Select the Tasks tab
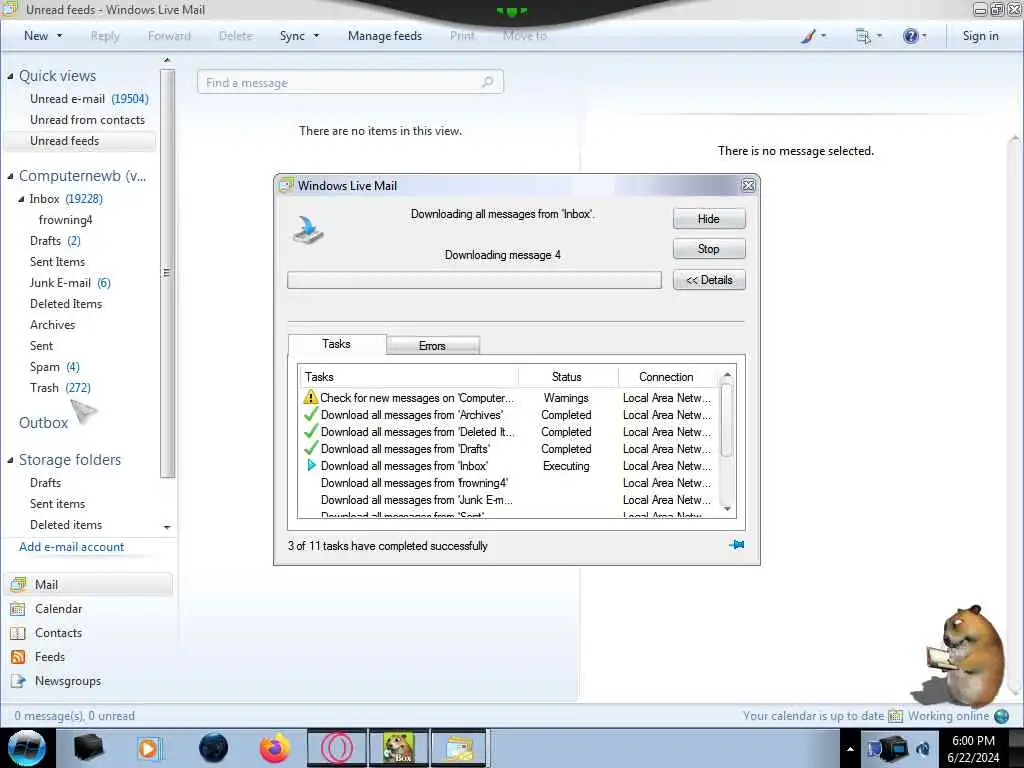This screenshot has width=1024, height=768. 336,344
